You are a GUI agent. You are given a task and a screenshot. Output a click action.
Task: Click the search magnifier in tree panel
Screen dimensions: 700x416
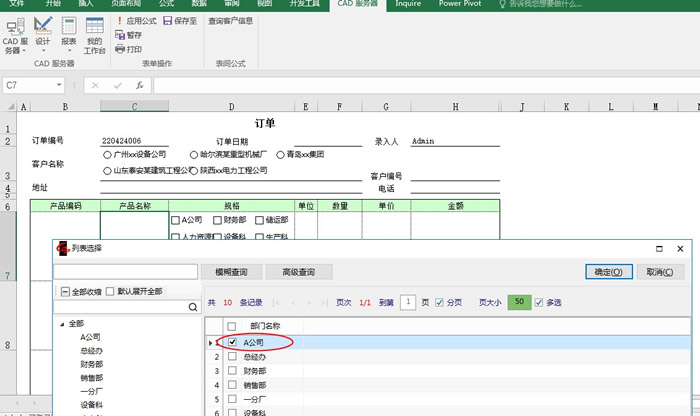pos(190,309)
